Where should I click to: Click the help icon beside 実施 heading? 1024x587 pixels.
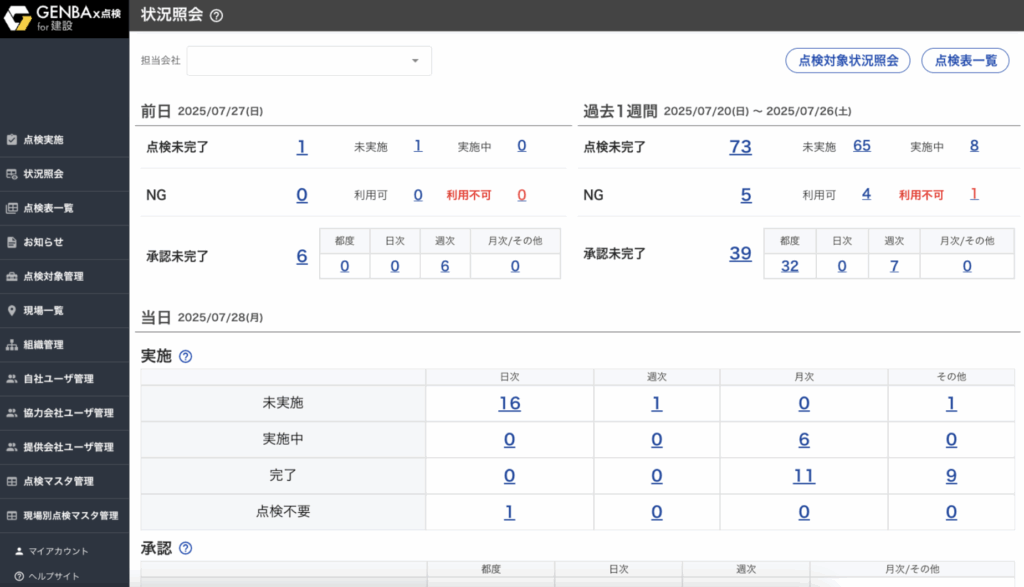pos(185,357)
